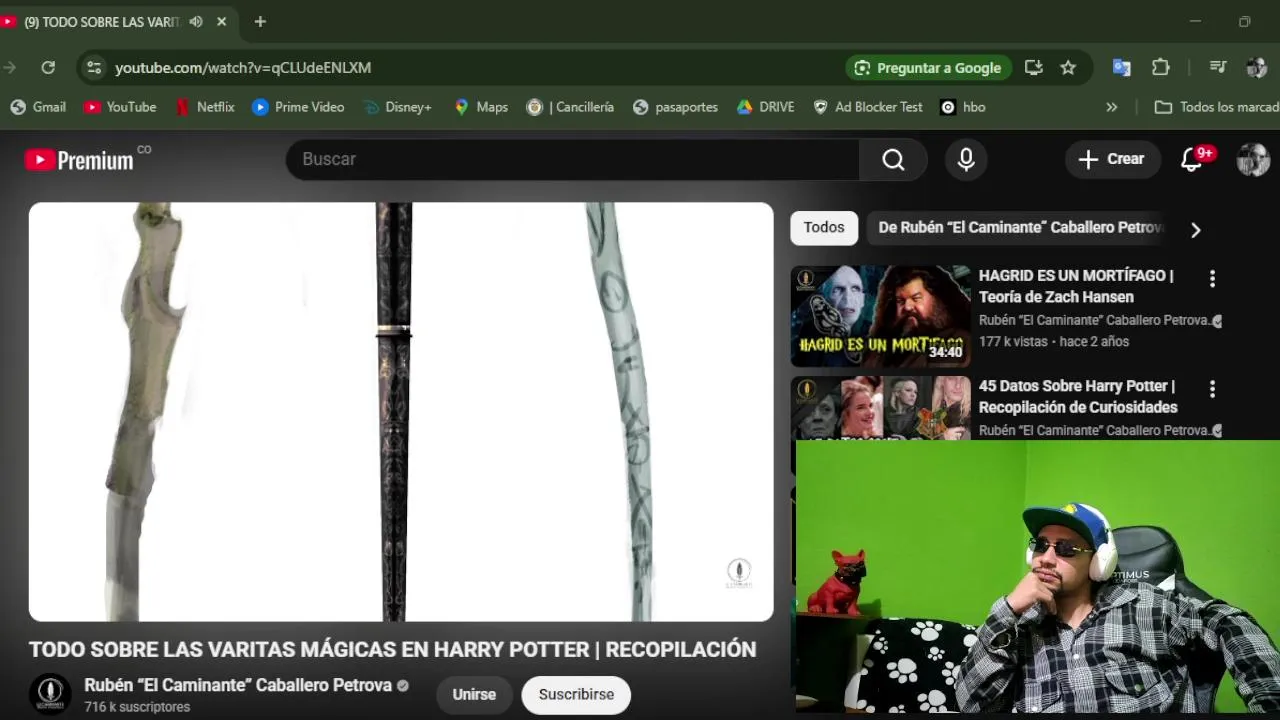
Task: Open options menu for Hagrid video
Action: tap(1212, 279)
